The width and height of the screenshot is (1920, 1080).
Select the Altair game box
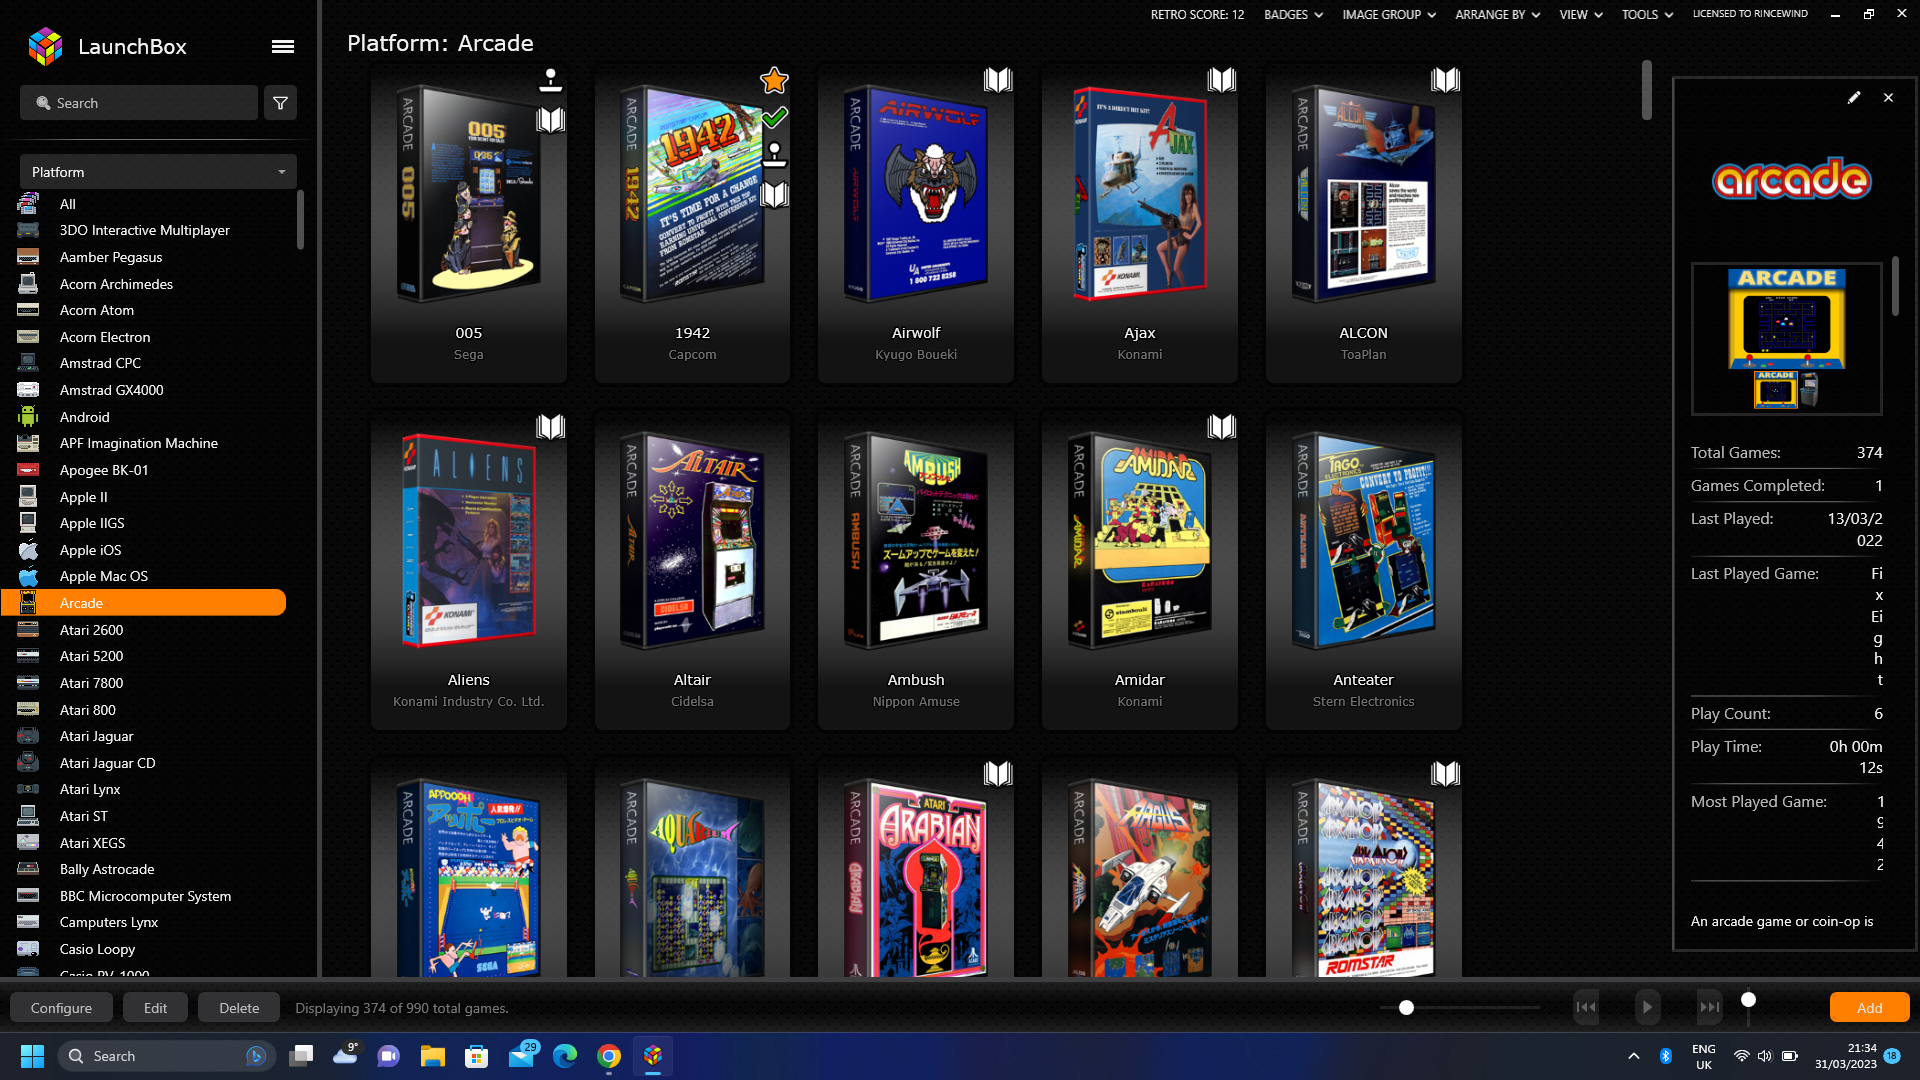(x=692, y=541)
